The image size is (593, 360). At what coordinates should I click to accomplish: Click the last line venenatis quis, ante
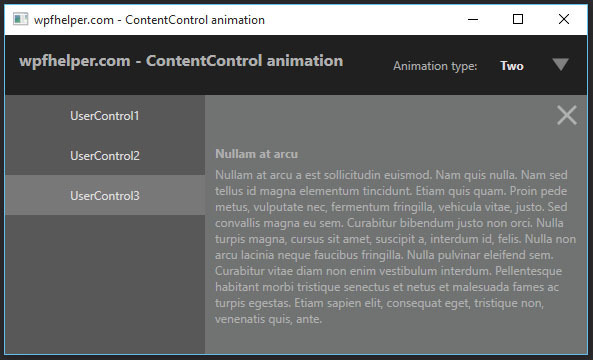pyautogui.click(x=269, y=319)
